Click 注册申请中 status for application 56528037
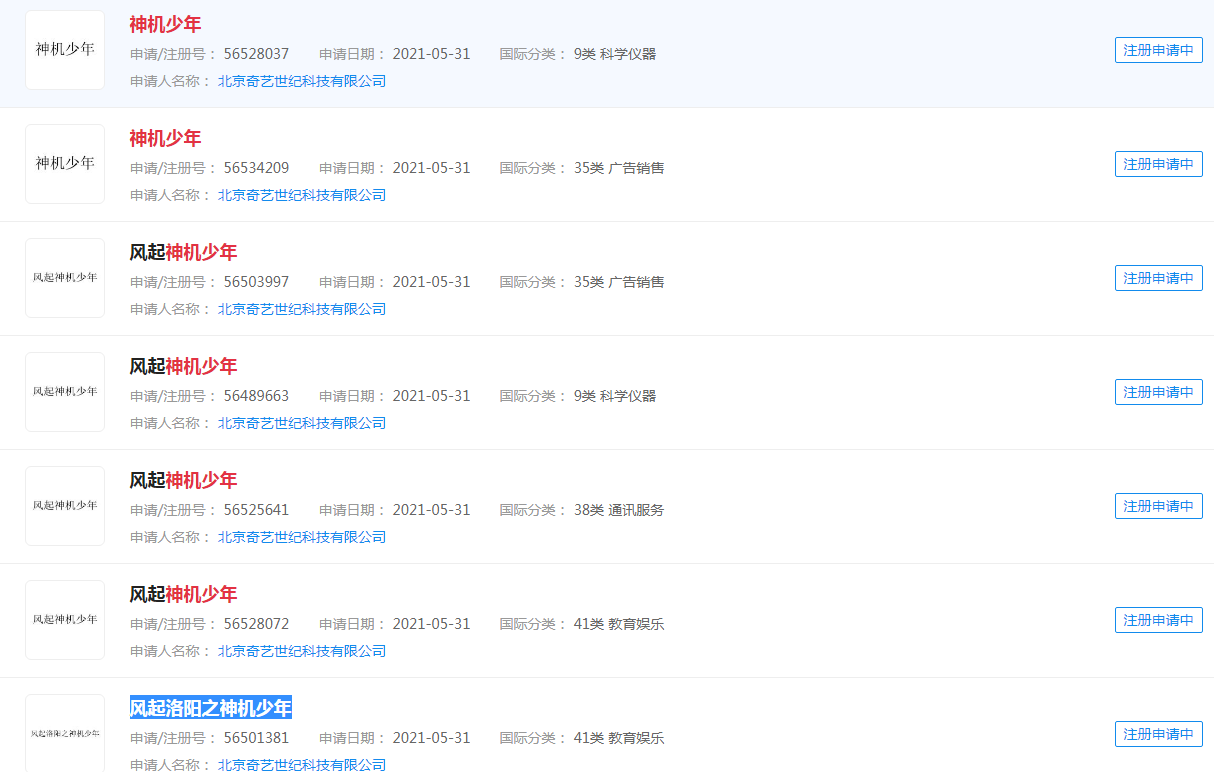1214x772 pixels. [1158, 50]
